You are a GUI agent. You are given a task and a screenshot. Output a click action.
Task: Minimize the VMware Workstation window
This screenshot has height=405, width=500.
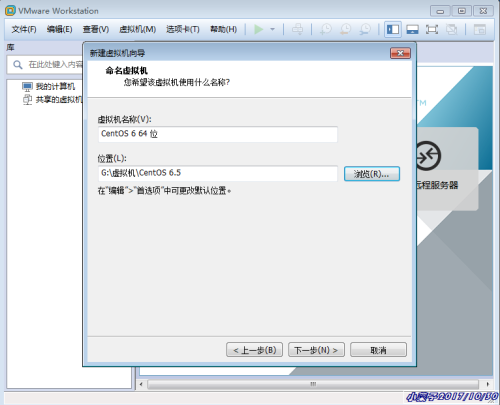(x=440, y=11)
